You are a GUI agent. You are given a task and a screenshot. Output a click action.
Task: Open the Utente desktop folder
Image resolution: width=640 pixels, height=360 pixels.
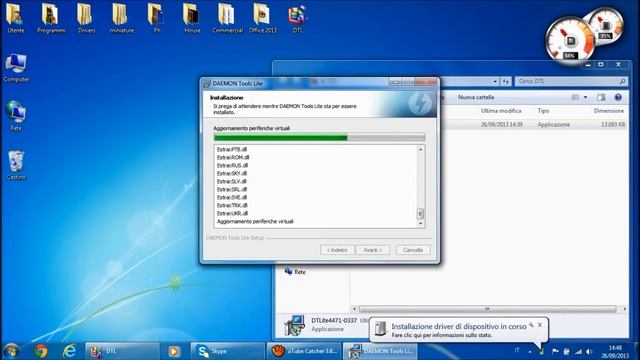[x=15, y=18]
